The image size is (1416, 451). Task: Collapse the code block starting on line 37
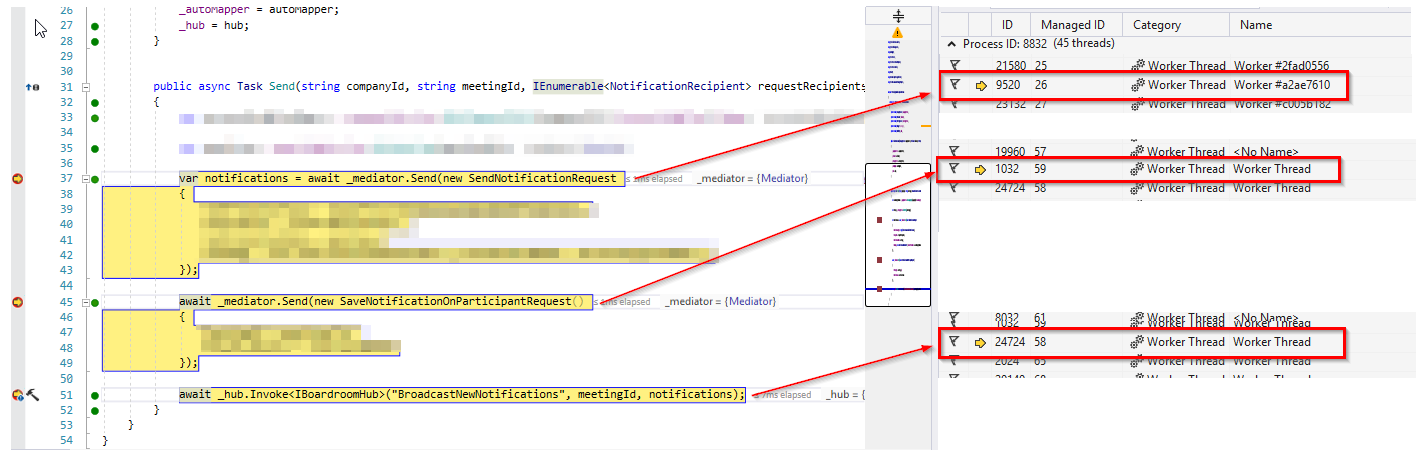[87, 179]
